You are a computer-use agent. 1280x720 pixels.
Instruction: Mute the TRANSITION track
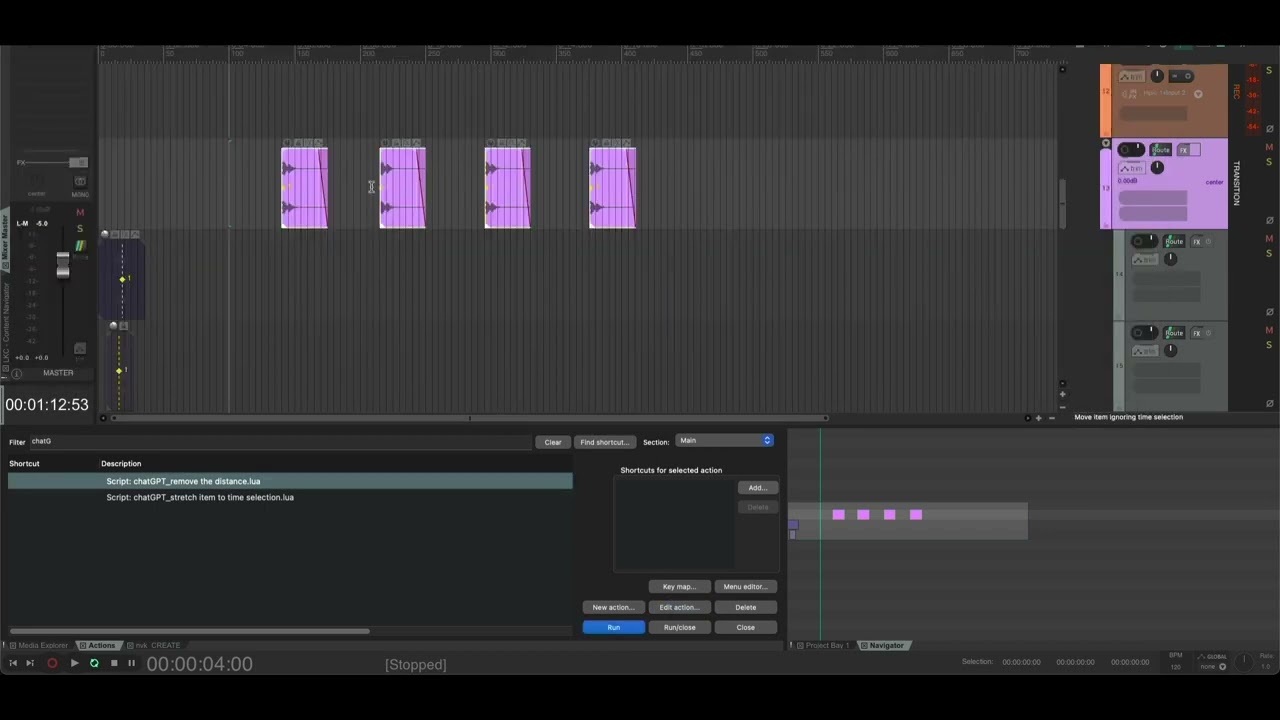1270,147
